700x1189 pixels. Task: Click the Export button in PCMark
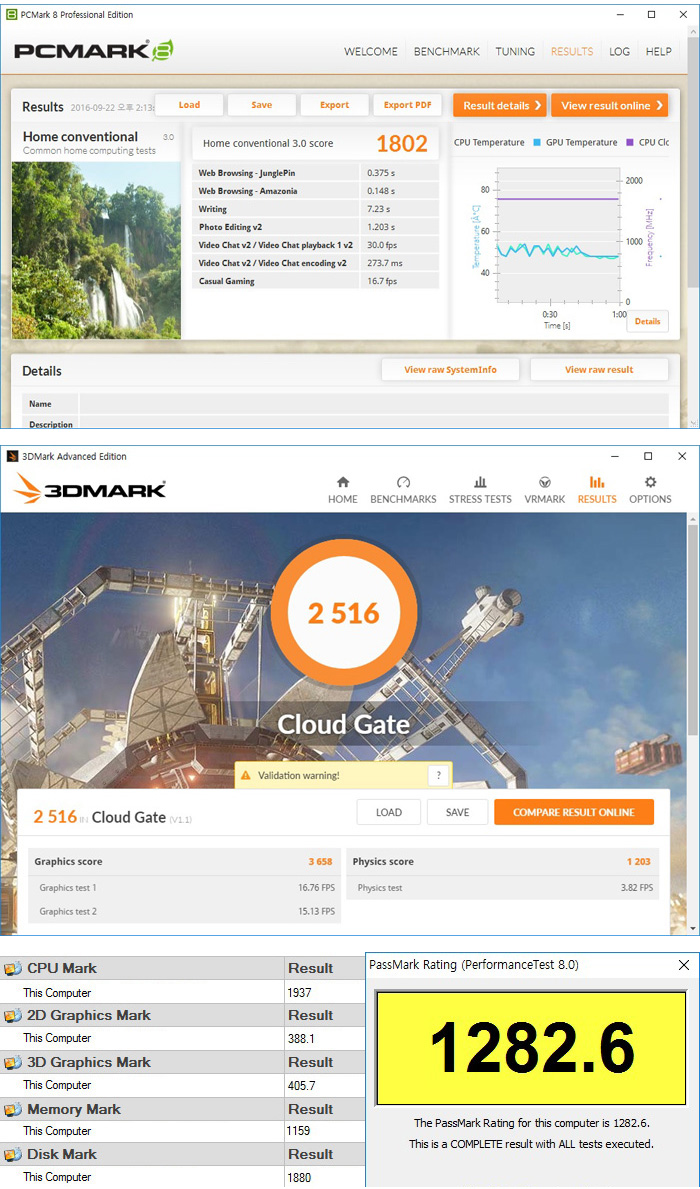pos(334,105)
